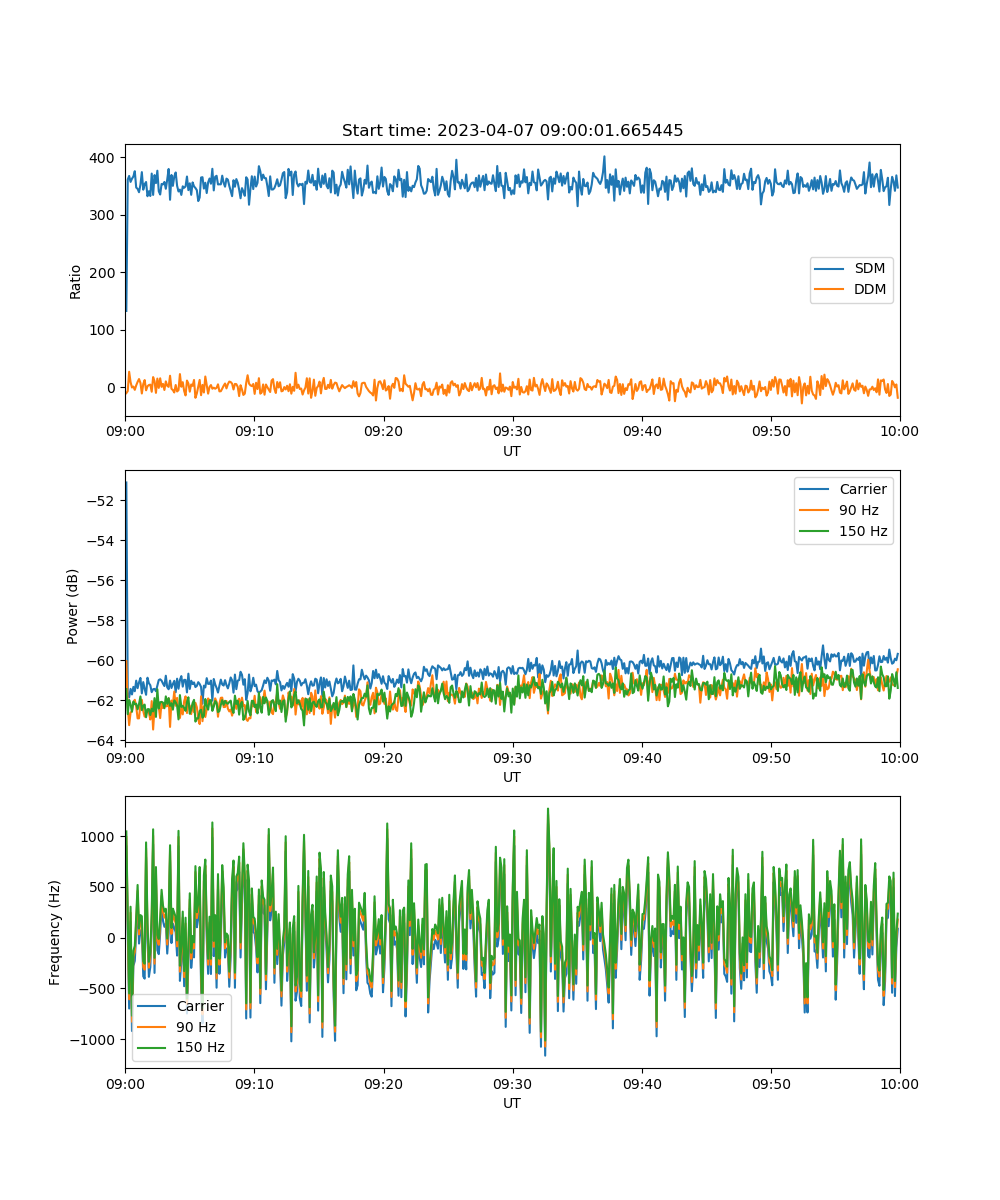Click the 09:20 tick under the Power plot
Viewport: 1000px width, 1200px height.
pos(383,757)
